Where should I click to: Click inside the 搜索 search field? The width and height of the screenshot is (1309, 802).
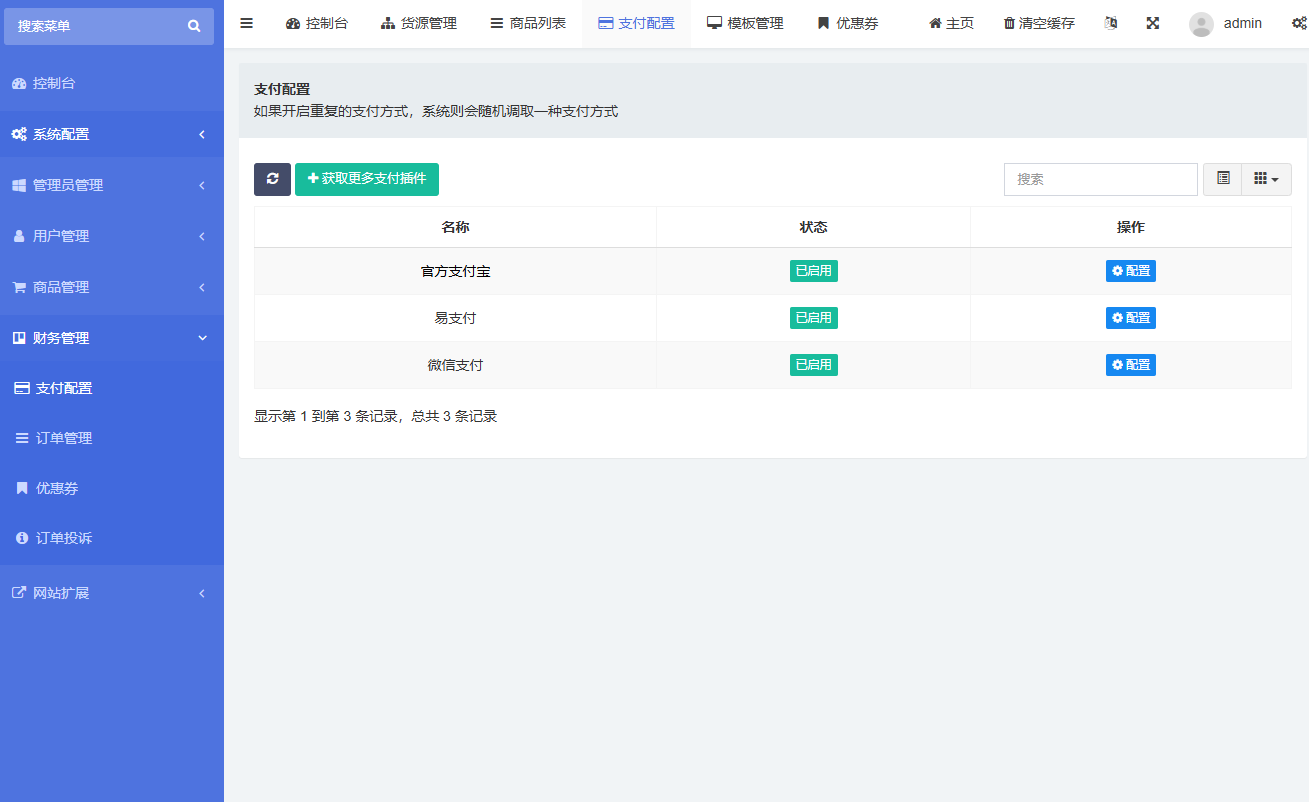coord(1100,179)
